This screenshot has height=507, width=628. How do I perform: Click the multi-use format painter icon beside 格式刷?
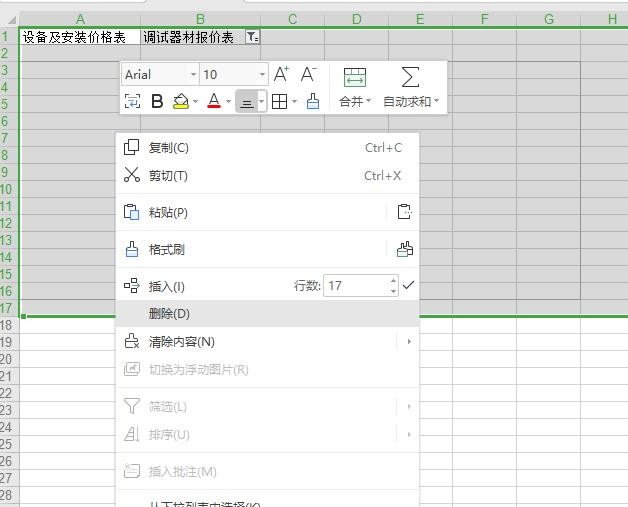404,249
